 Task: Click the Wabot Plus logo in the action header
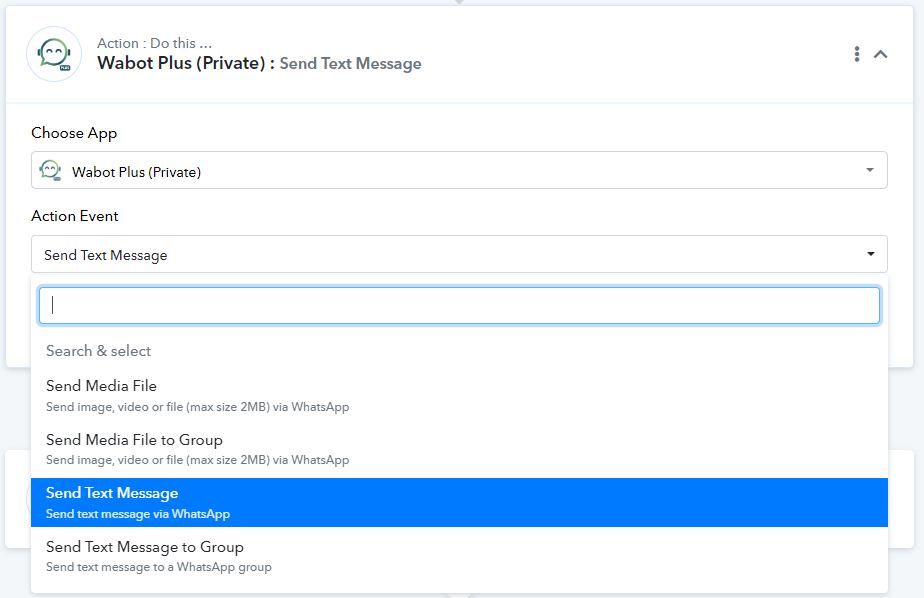pyautogui.click(x=54, y=54)
